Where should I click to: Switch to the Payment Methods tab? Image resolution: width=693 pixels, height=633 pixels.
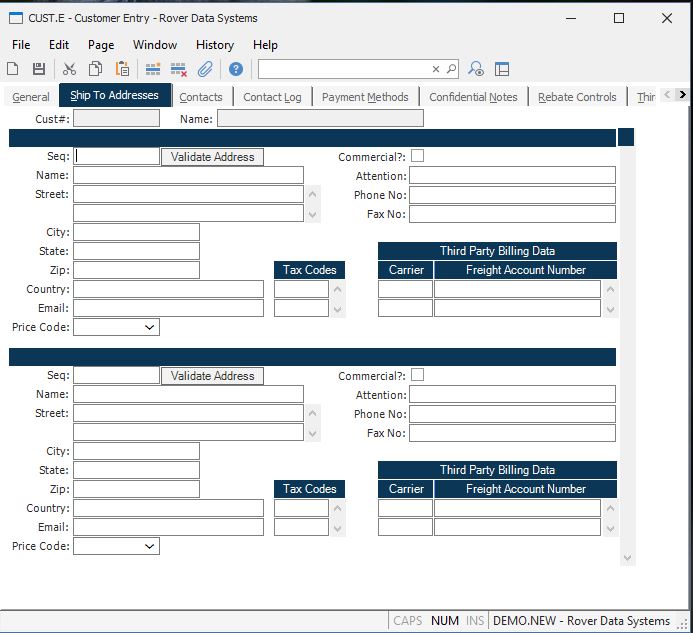click(x=365, y=97)
